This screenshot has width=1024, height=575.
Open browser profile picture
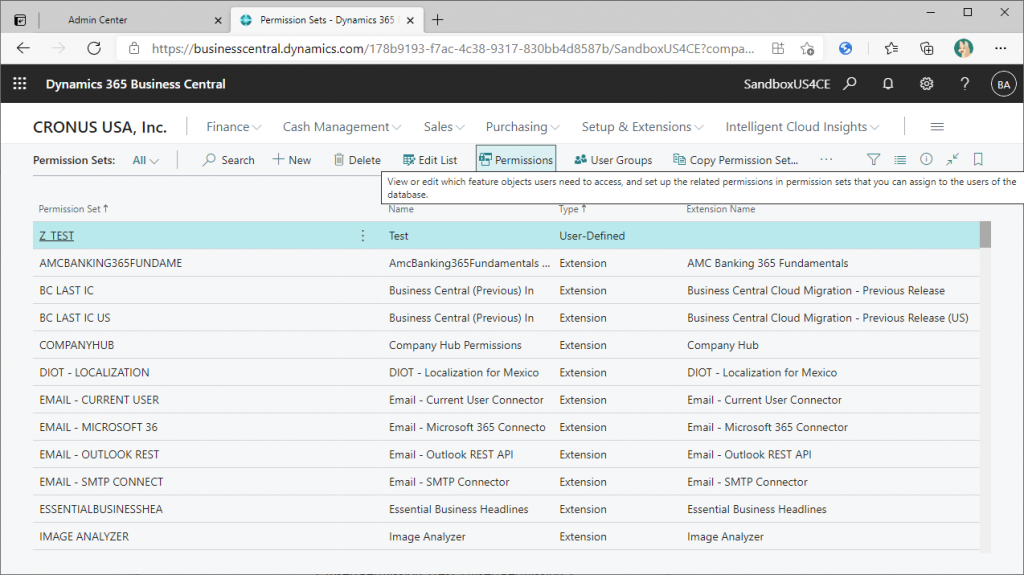point(963,48)
